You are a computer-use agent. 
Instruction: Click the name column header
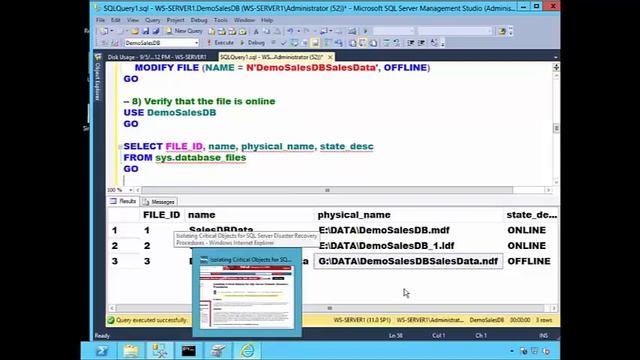click(249, 215)
